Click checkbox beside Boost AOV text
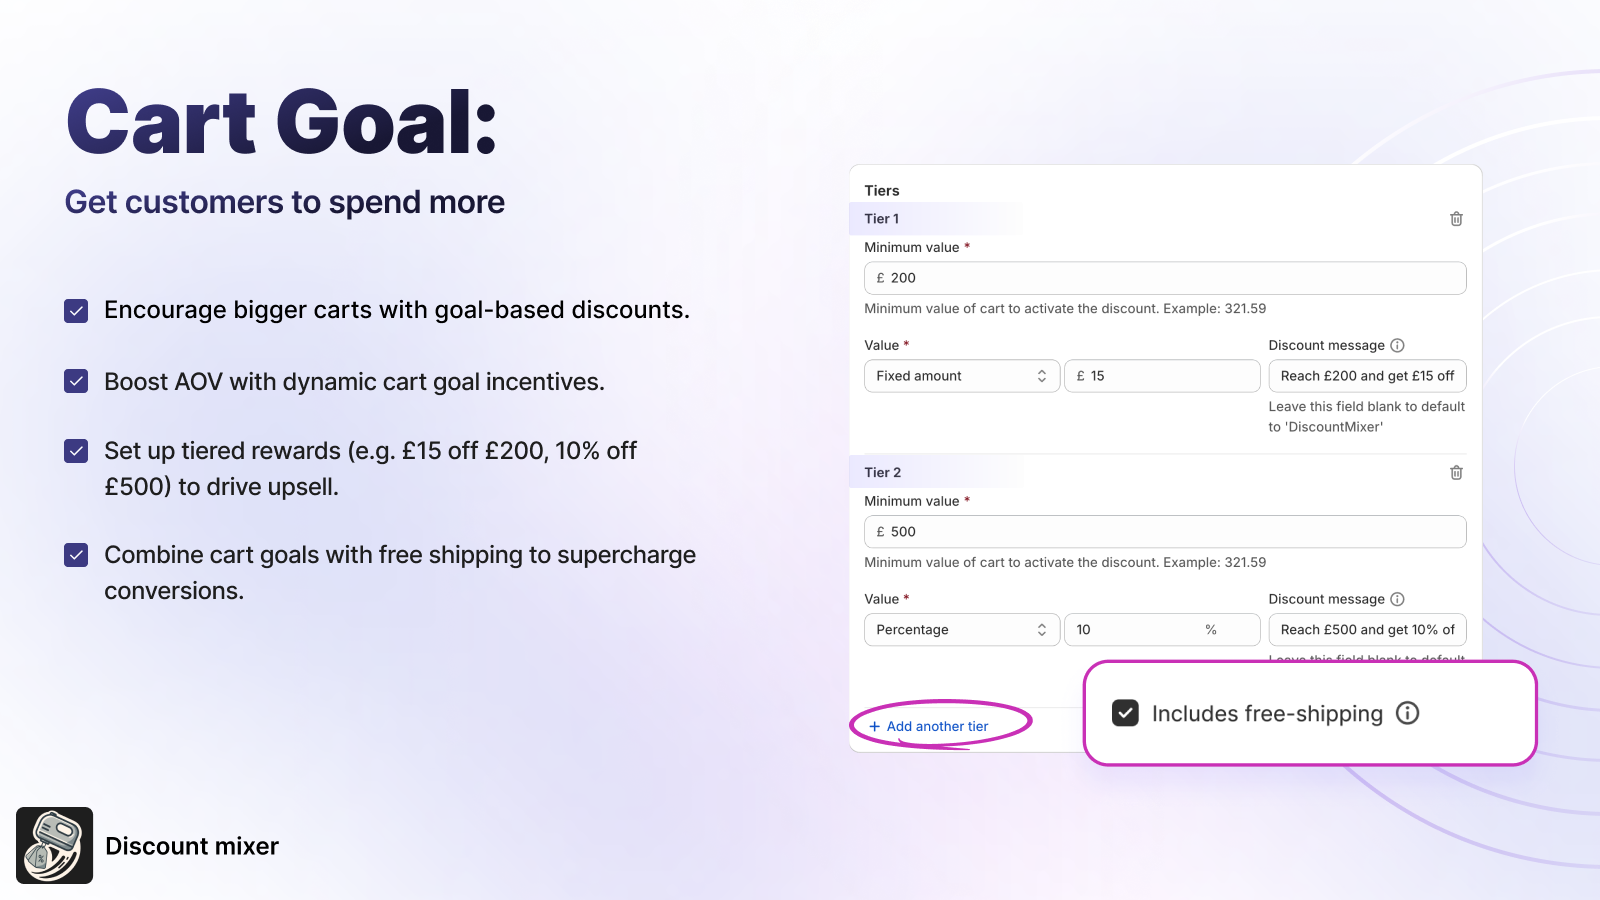 click(76, 381)
